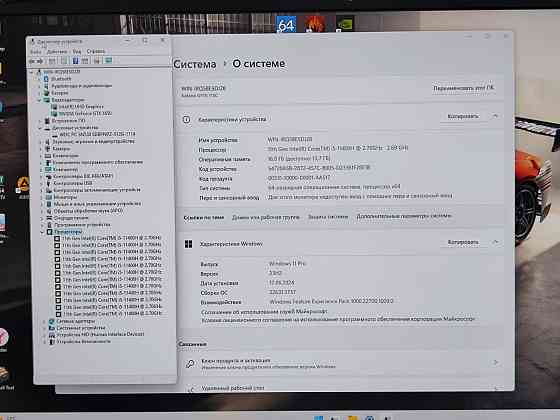Click the Forward arrow in Device Manager toolbar
The image size is (560, 420).
[x=40, y=61]
